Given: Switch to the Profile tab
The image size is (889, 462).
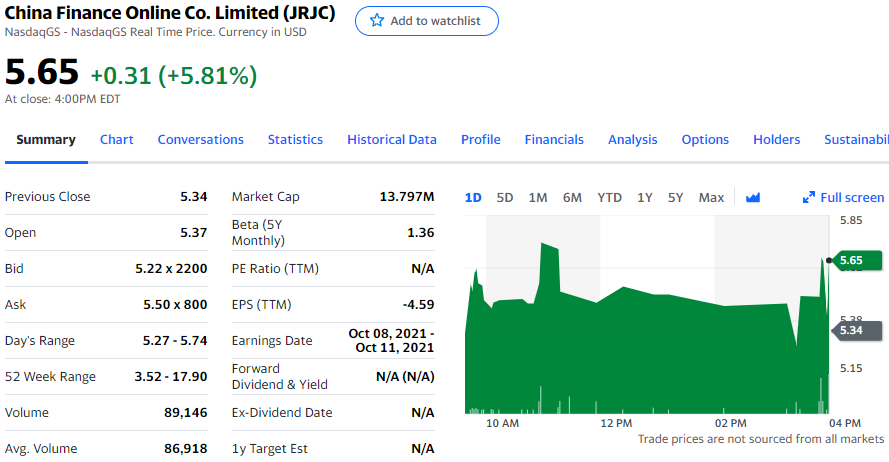Looking at the screenshot, I should (481, 139).
